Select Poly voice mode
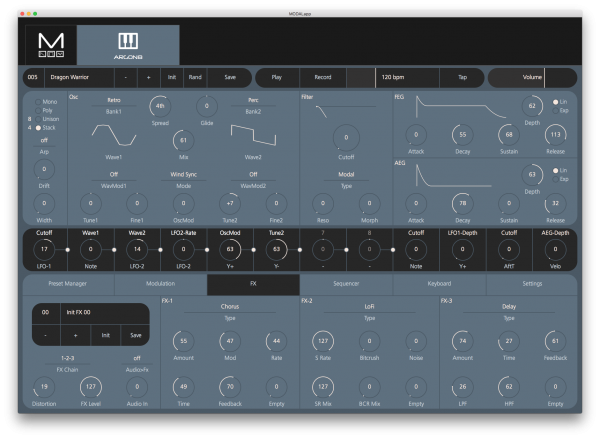600x439 pixels. (x=44, y=110)
